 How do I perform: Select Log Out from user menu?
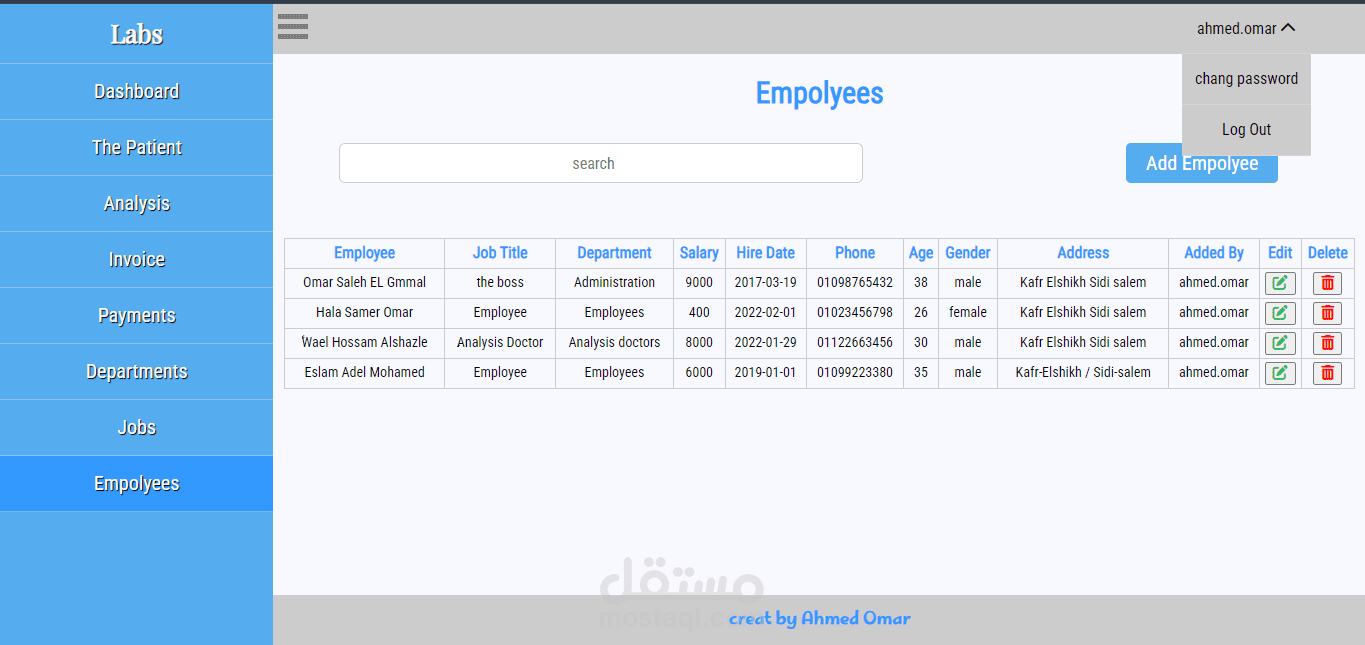[1246, 130]
